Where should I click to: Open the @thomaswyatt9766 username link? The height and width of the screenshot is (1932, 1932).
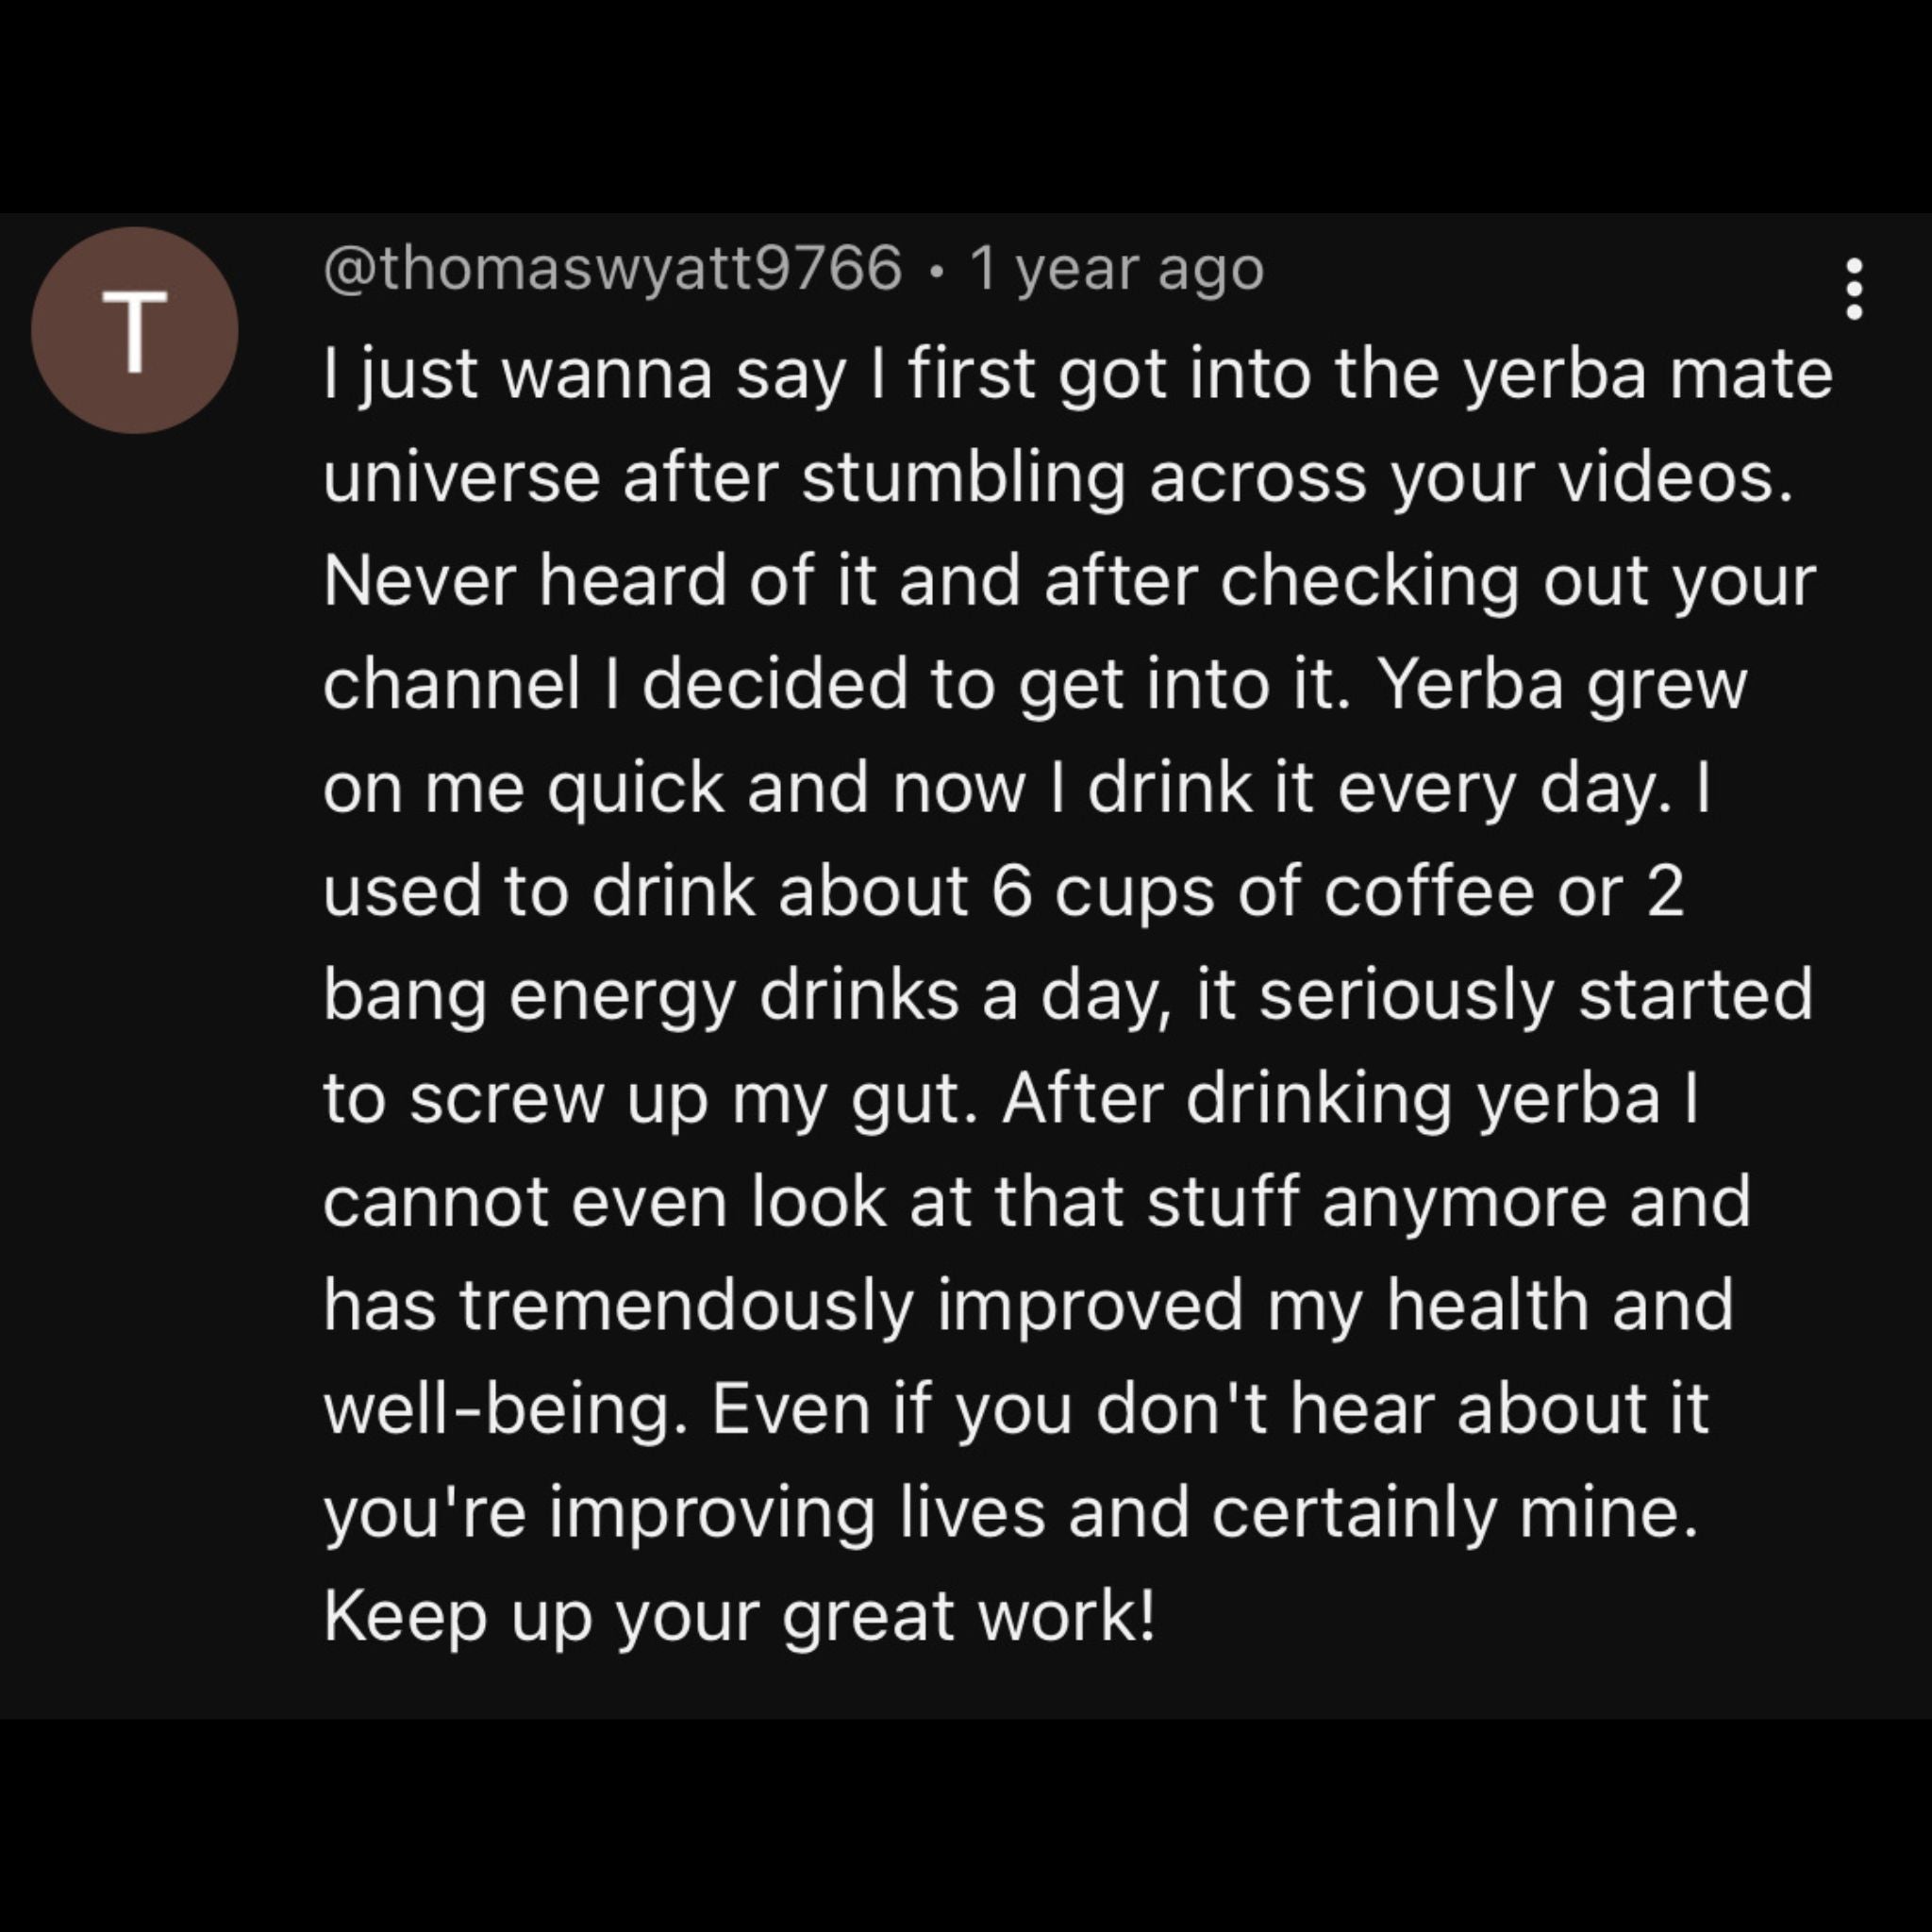click(612, 269)
